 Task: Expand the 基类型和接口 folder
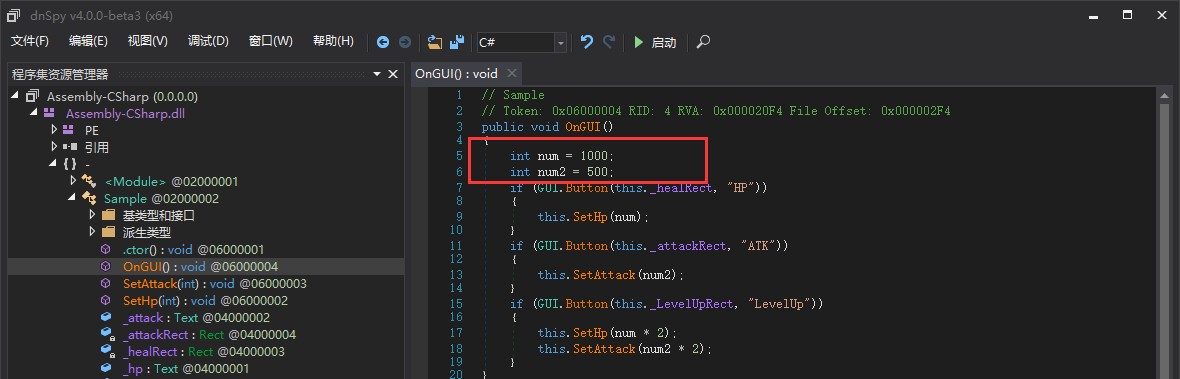coord(93,214)
